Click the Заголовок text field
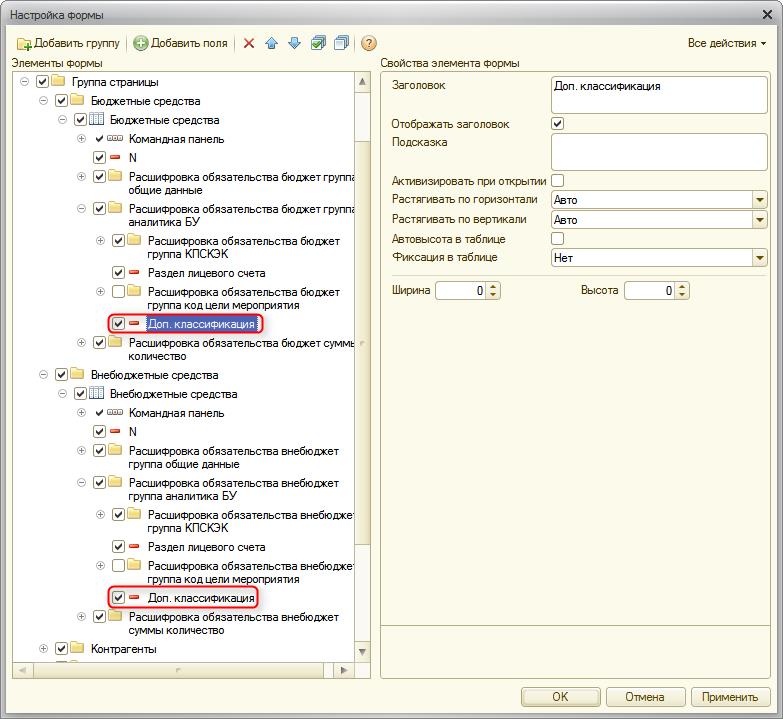Screen dimensions: 783x719 pyautogui.click(x=659, y=95)
